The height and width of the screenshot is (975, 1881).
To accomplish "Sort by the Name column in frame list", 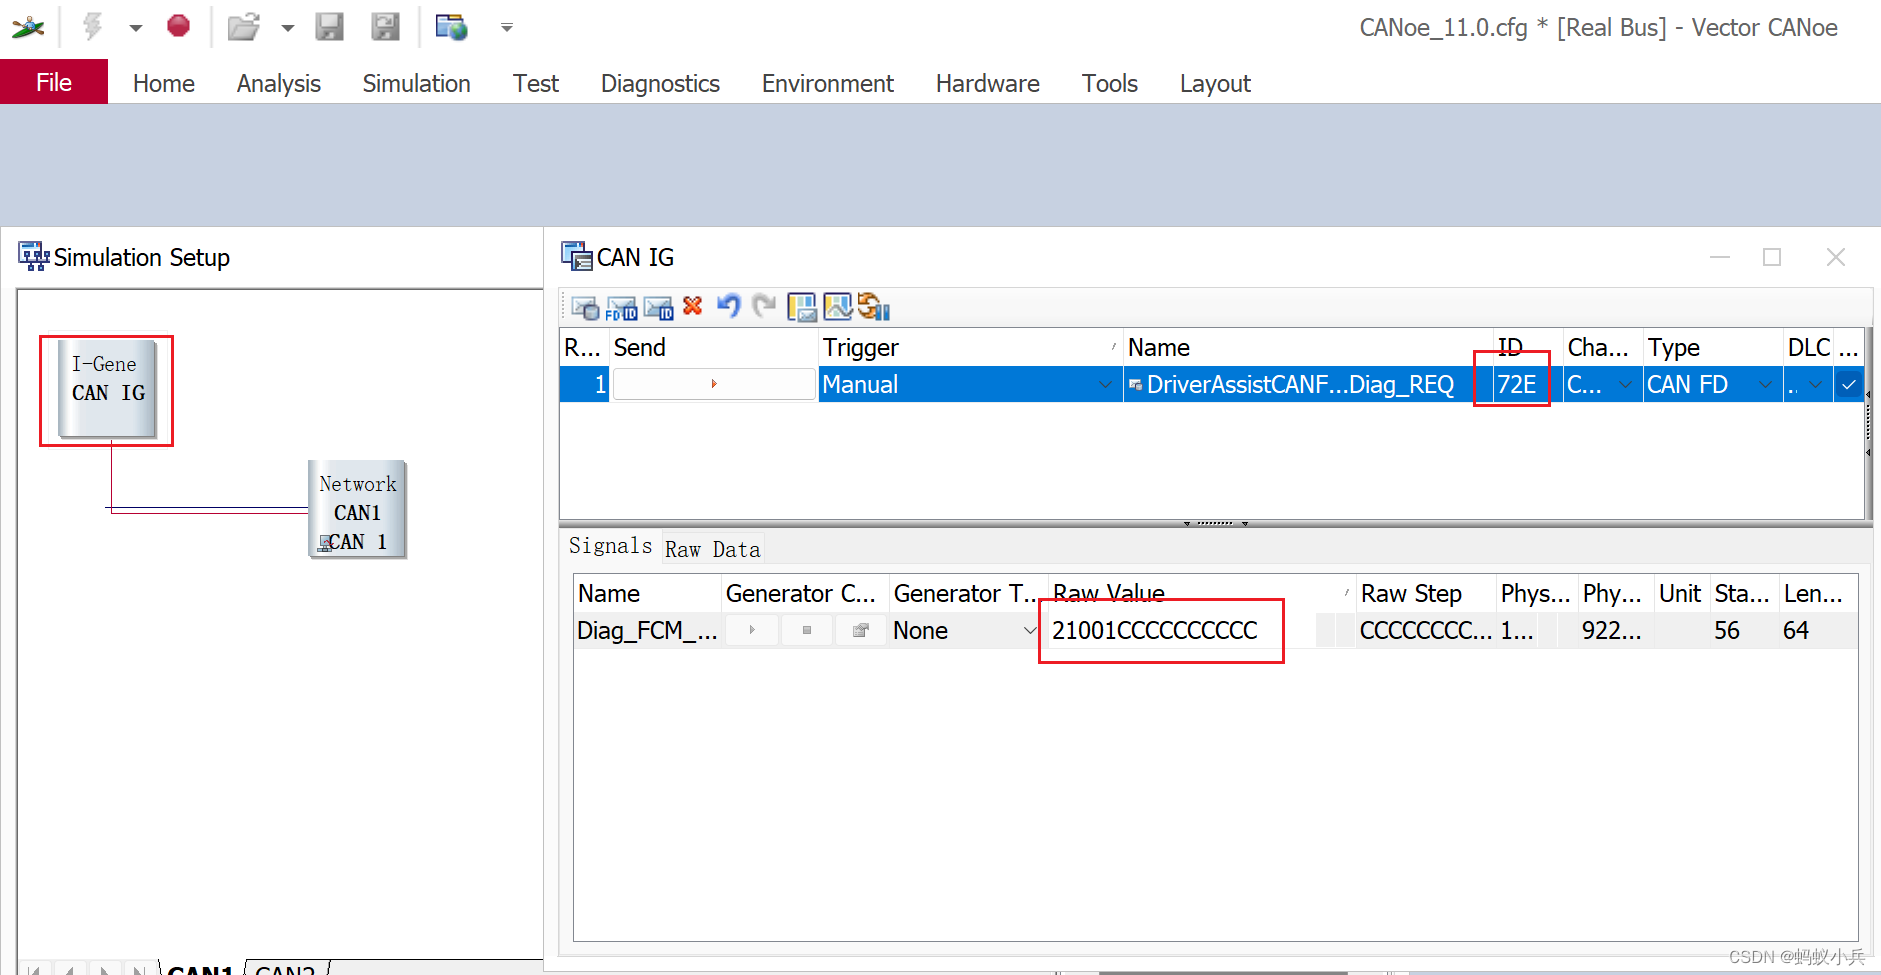I will (1308, 347).
